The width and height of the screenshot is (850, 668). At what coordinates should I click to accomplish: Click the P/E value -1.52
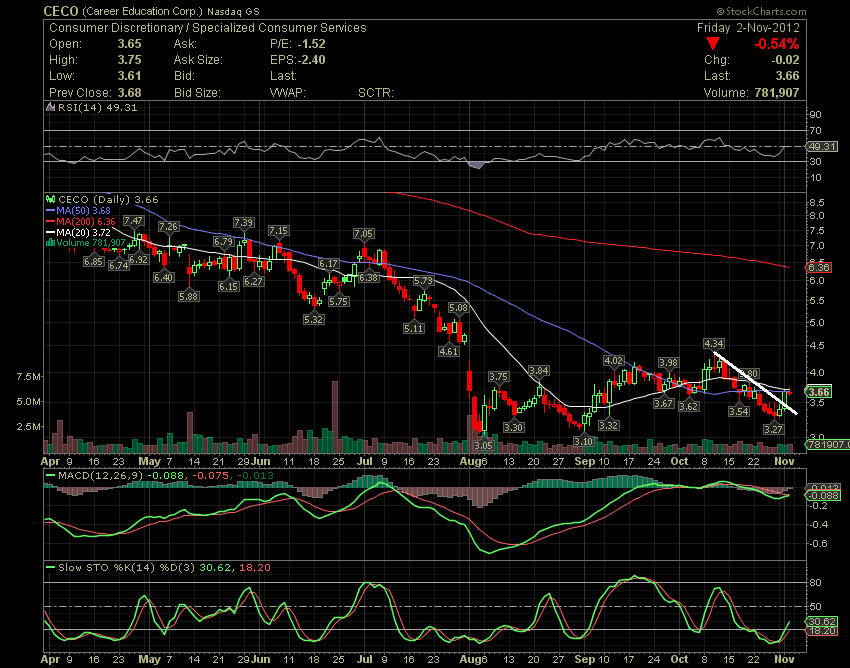pyautogui.click(x=311, y=44)
